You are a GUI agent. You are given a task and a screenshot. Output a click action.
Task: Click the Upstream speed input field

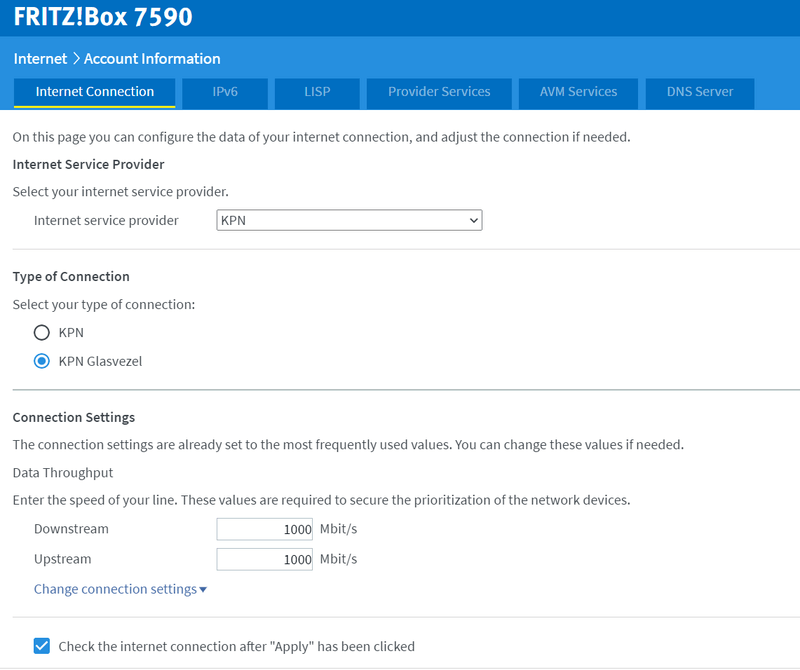[x=264, y=559]
